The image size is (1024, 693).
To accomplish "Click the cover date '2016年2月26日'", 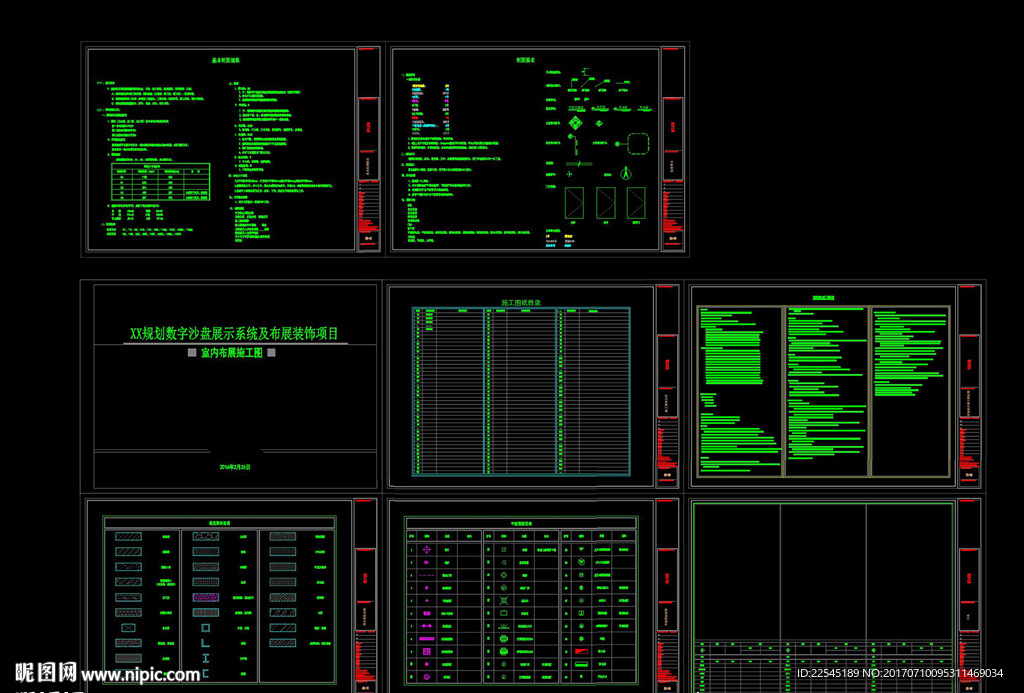I will point(235,468).
